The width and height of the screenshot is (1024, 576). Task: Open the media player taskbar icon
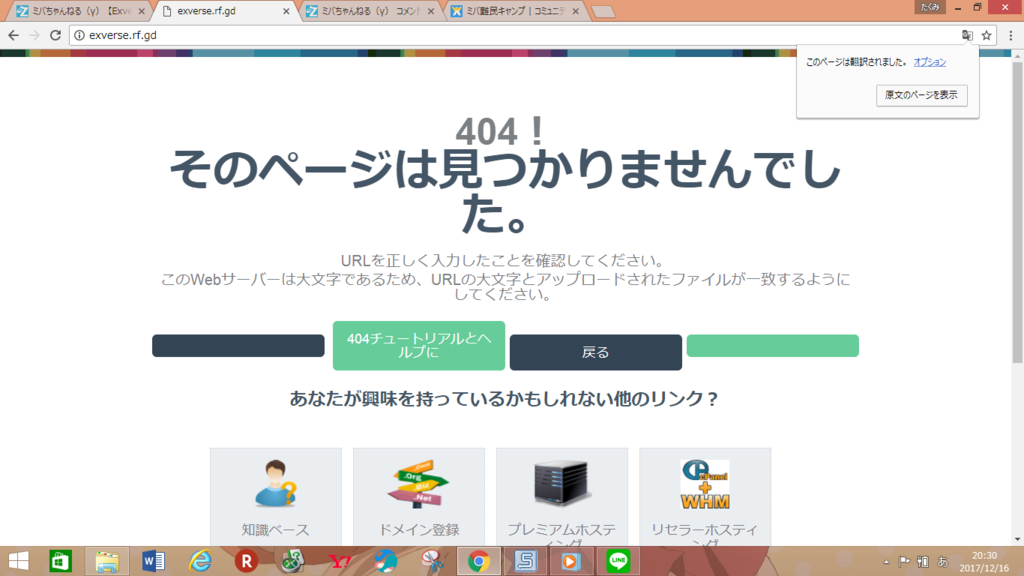pos(571,561)
